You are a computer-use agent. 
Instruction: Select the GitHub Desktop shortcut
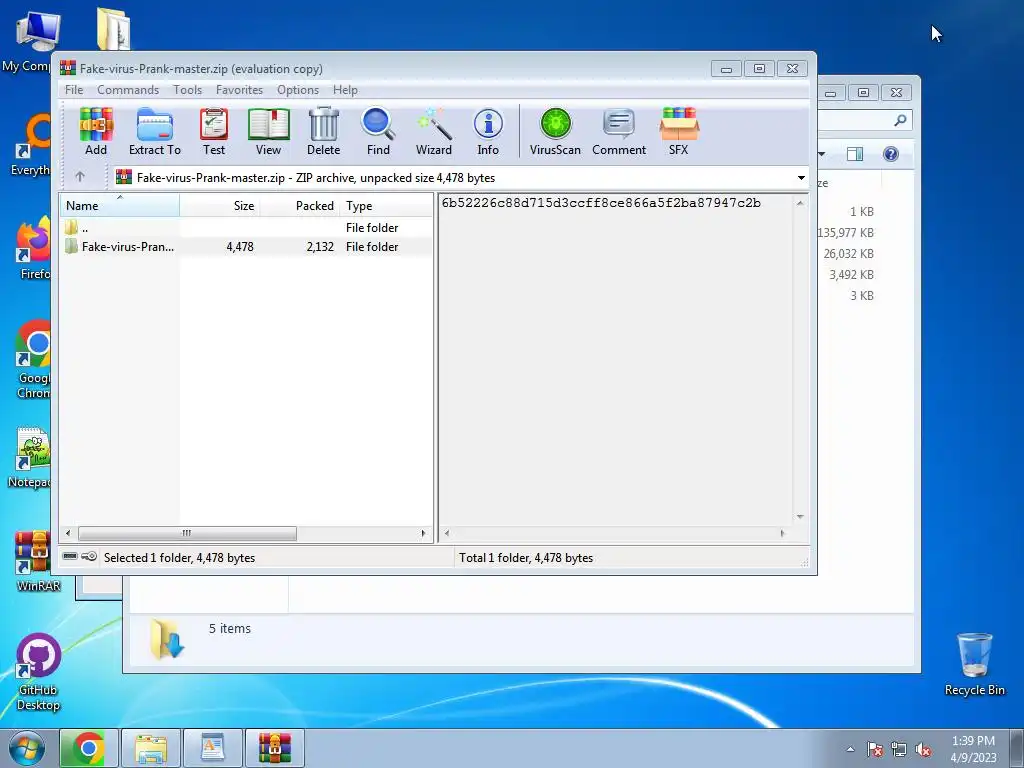[39, 671]
